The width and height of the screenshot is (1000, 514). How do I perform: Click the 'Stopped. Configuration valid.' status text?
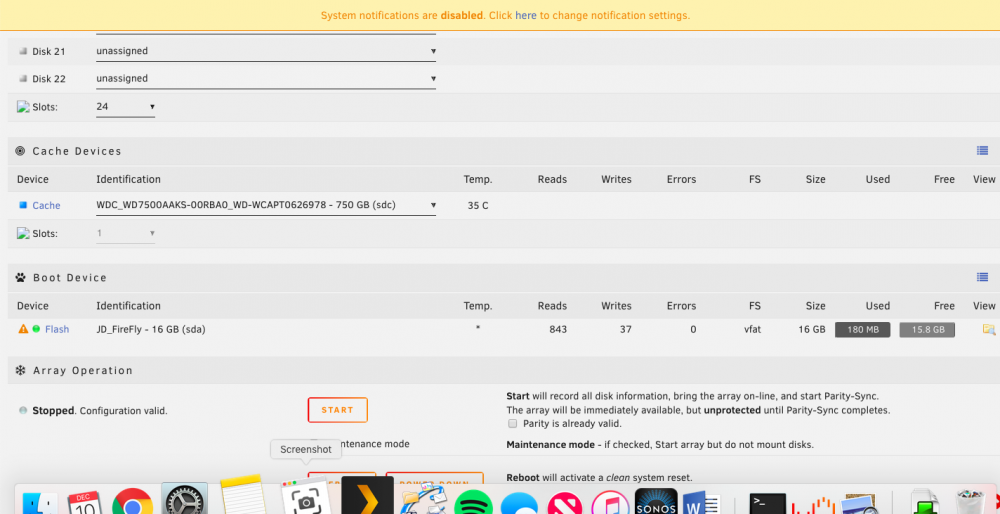coord(99,411)
